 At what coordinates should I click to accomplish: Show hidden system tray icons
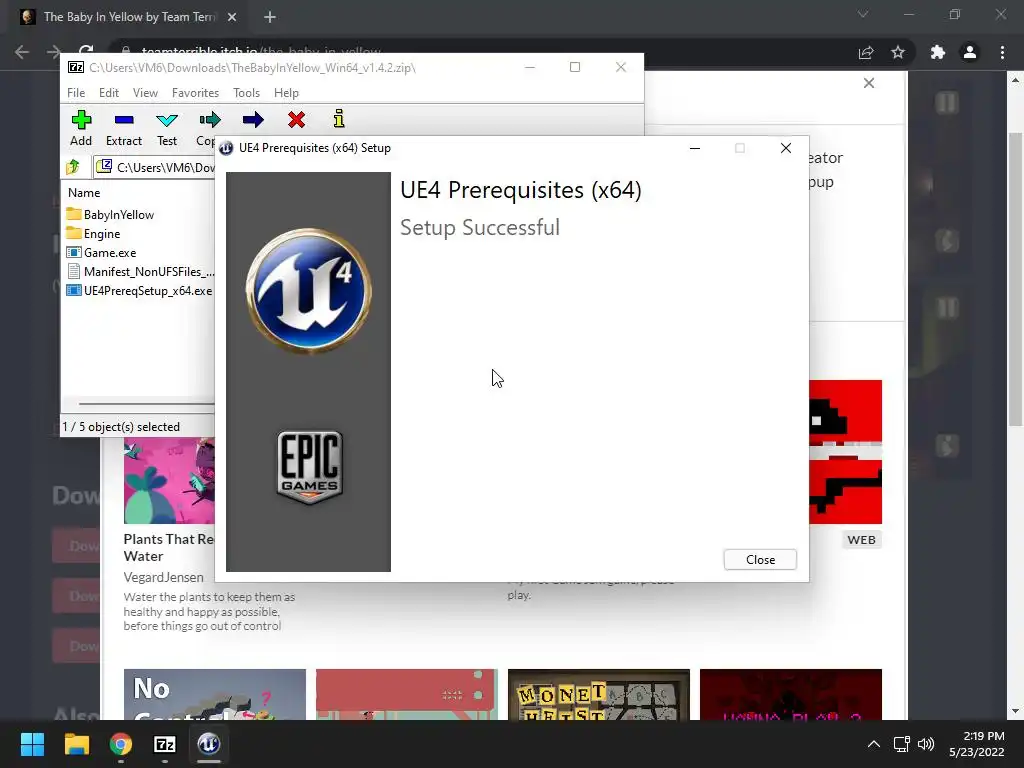pyautogui.click(x=874, y=744)
